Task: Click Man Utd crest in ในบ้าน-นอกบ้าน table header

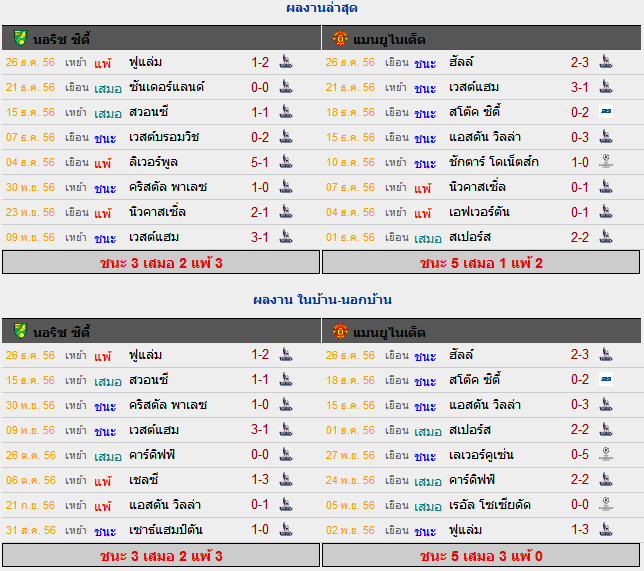Action: [340, 331]
